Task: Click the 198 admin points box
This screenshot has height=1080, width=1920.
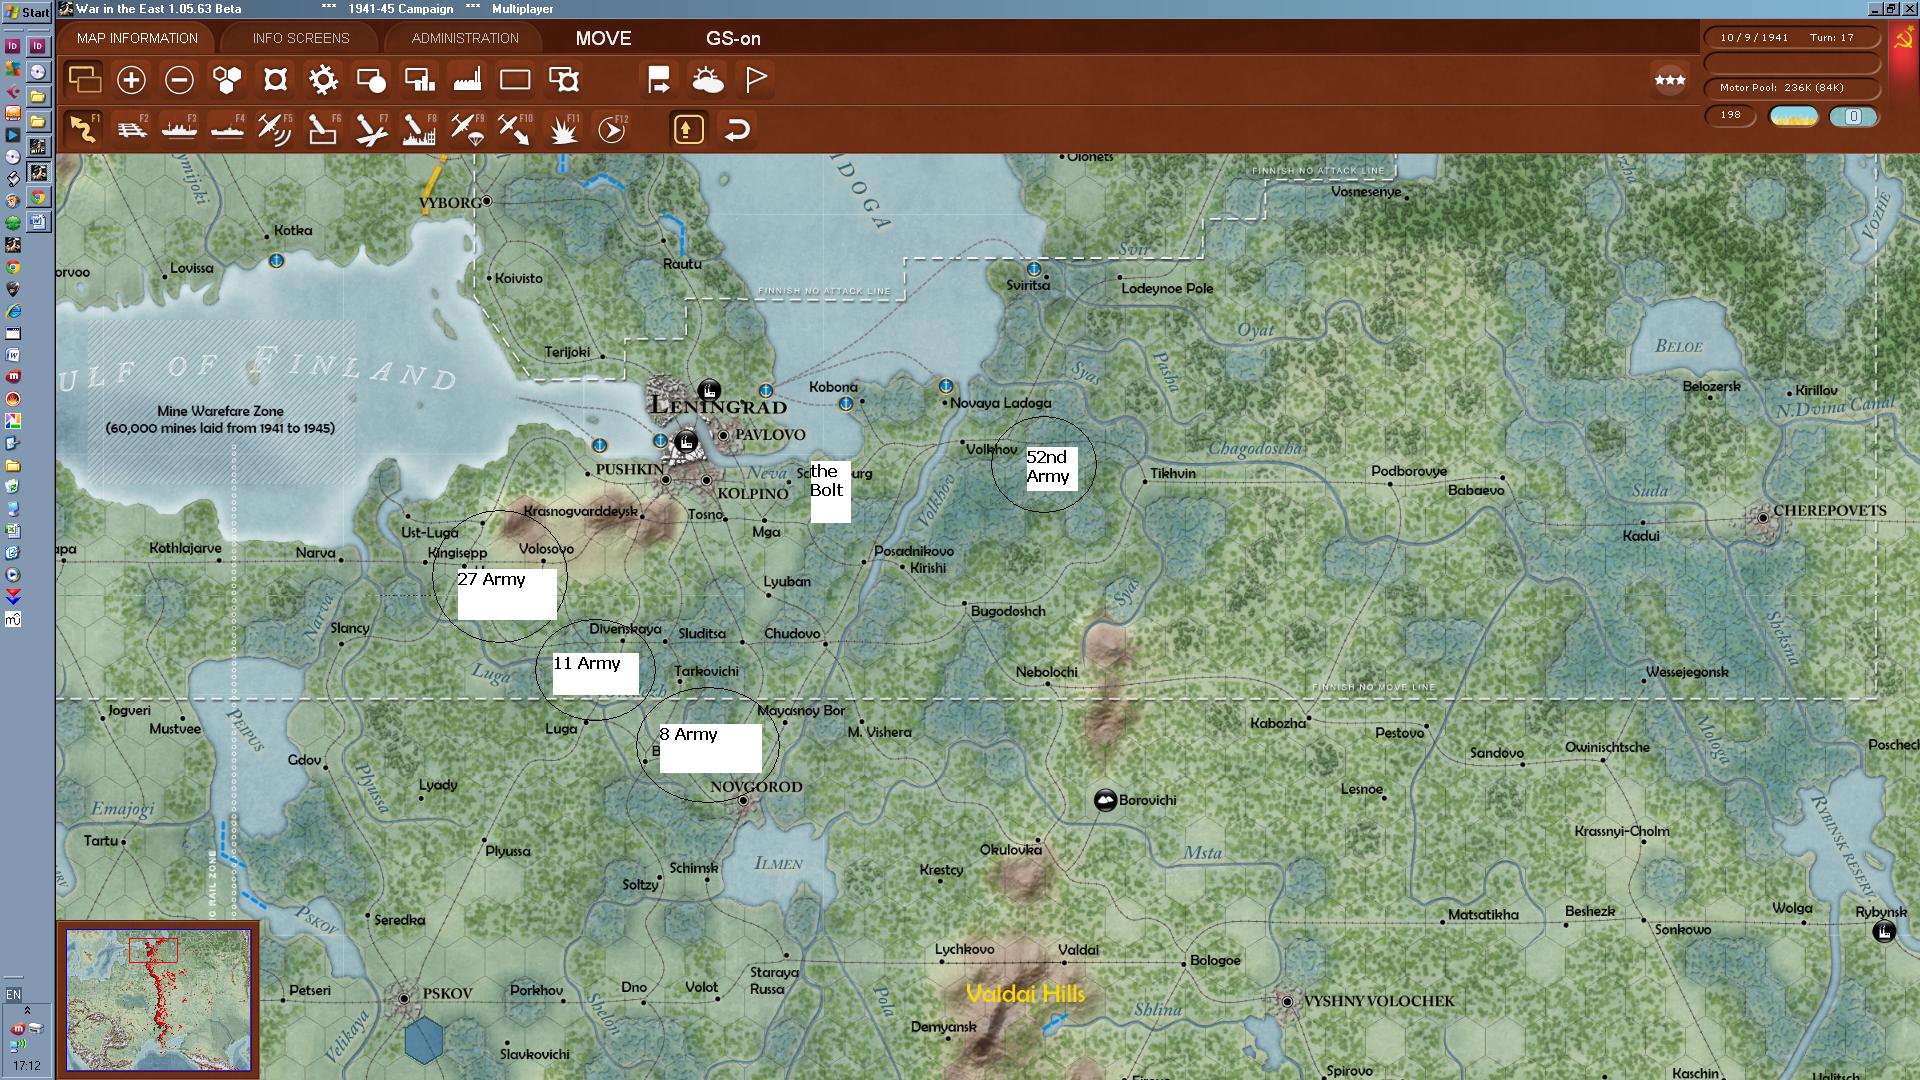Action: (1730, 115)
